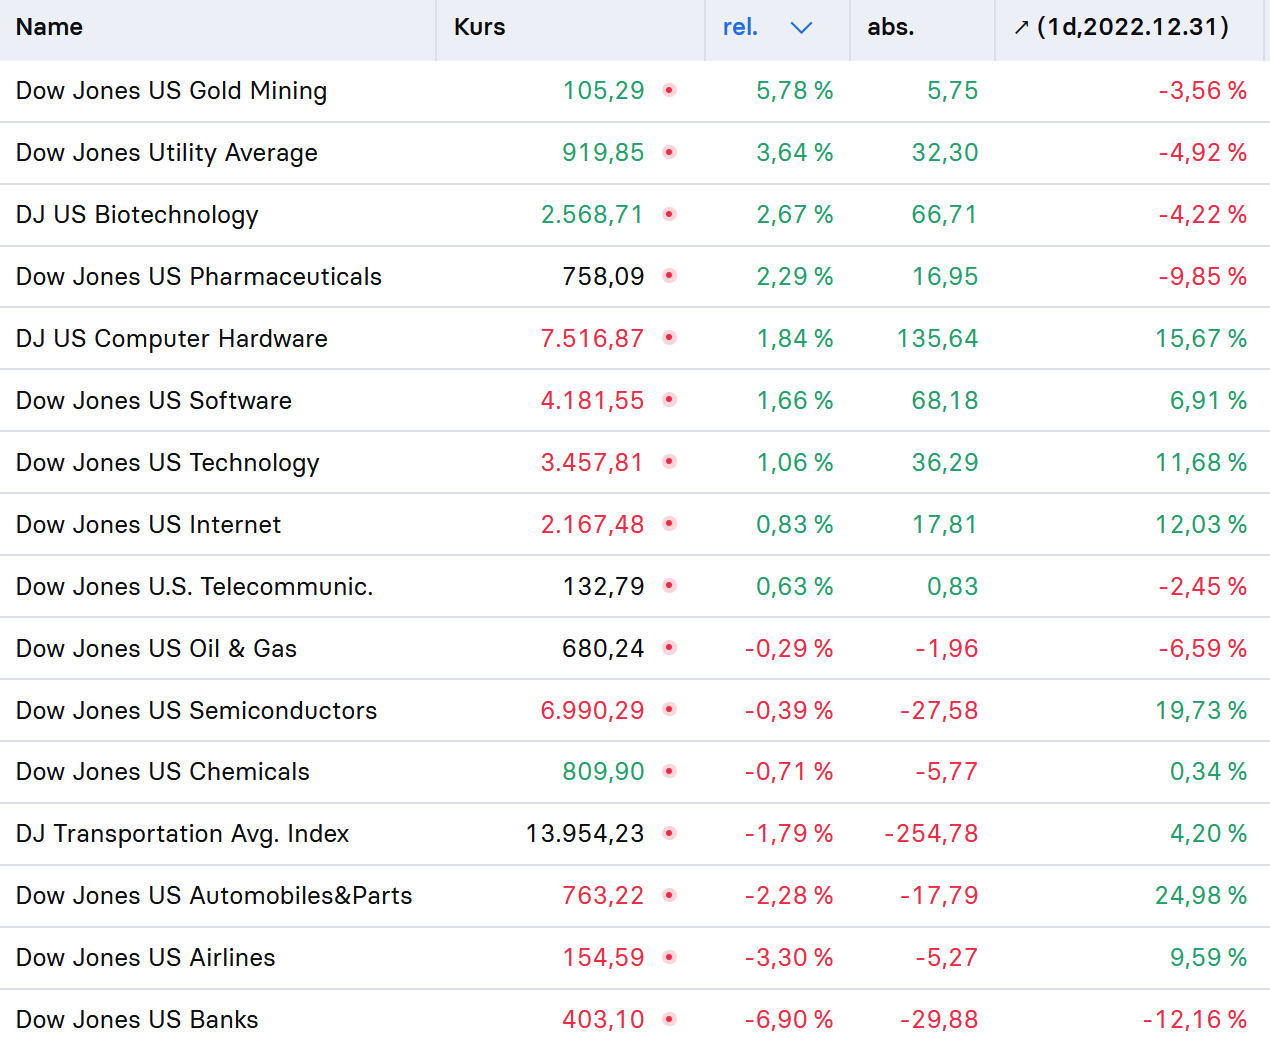Click the arrow icon in the 1d,2022.12.31 header

(1021, 28)
